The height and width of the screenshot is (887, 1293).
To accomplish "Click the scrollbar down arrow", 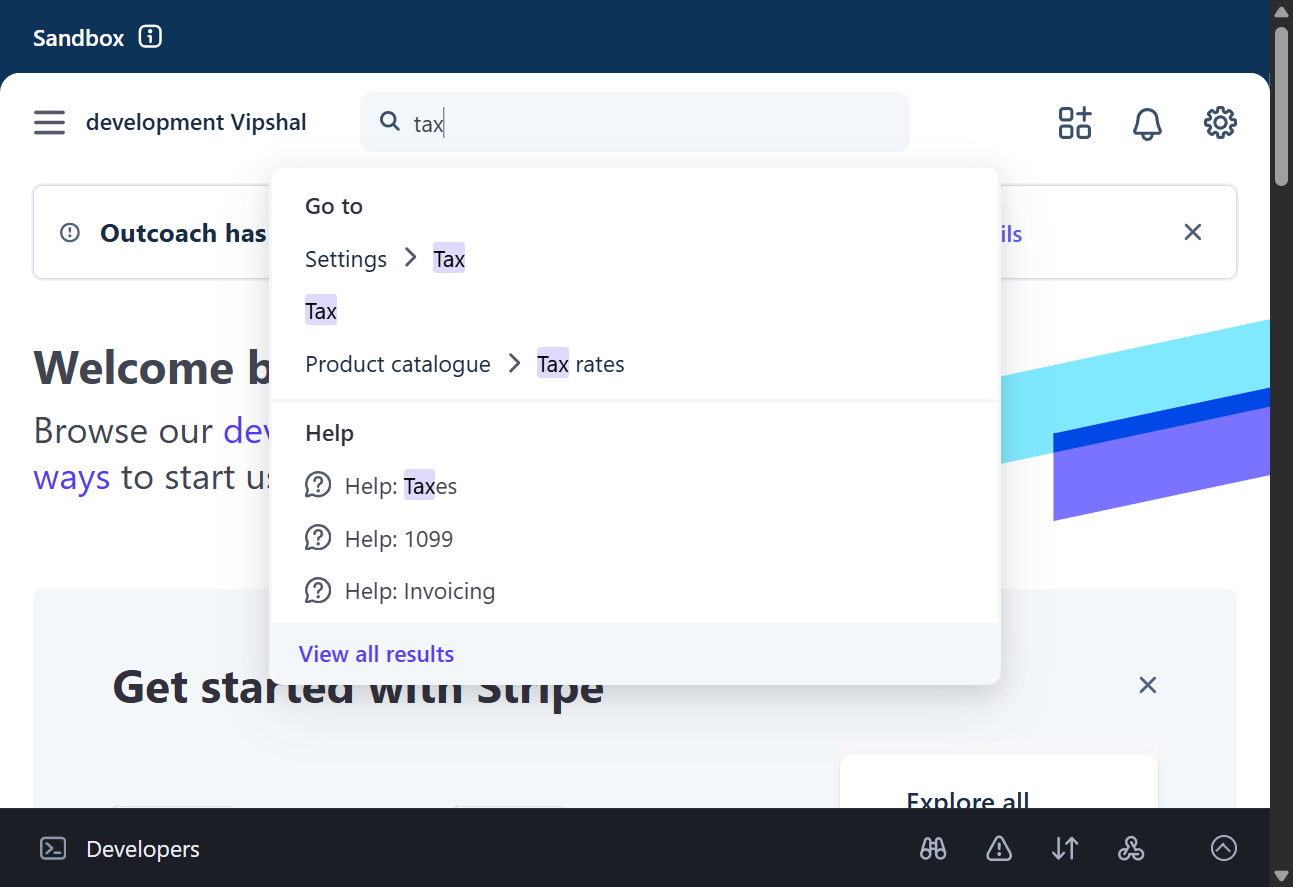I will [x=1282, y=876].
